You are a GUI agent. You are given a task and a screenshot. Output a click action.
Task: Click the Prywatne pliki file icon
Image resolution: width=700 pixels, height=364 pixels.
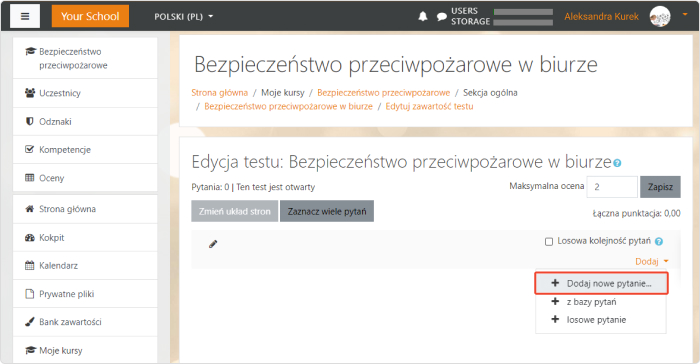[29, 294]
